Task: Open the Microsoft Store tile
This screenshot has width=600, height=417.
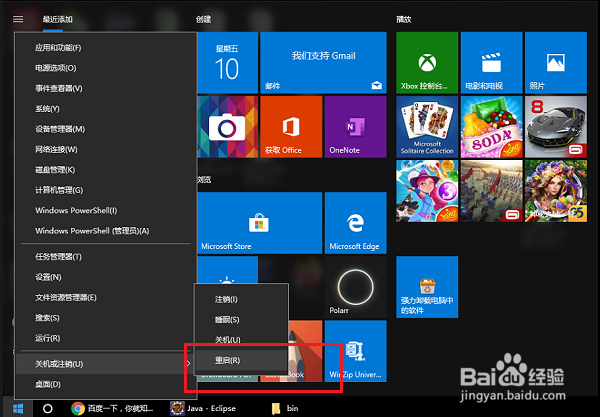Action: click(x=260, y=223)
